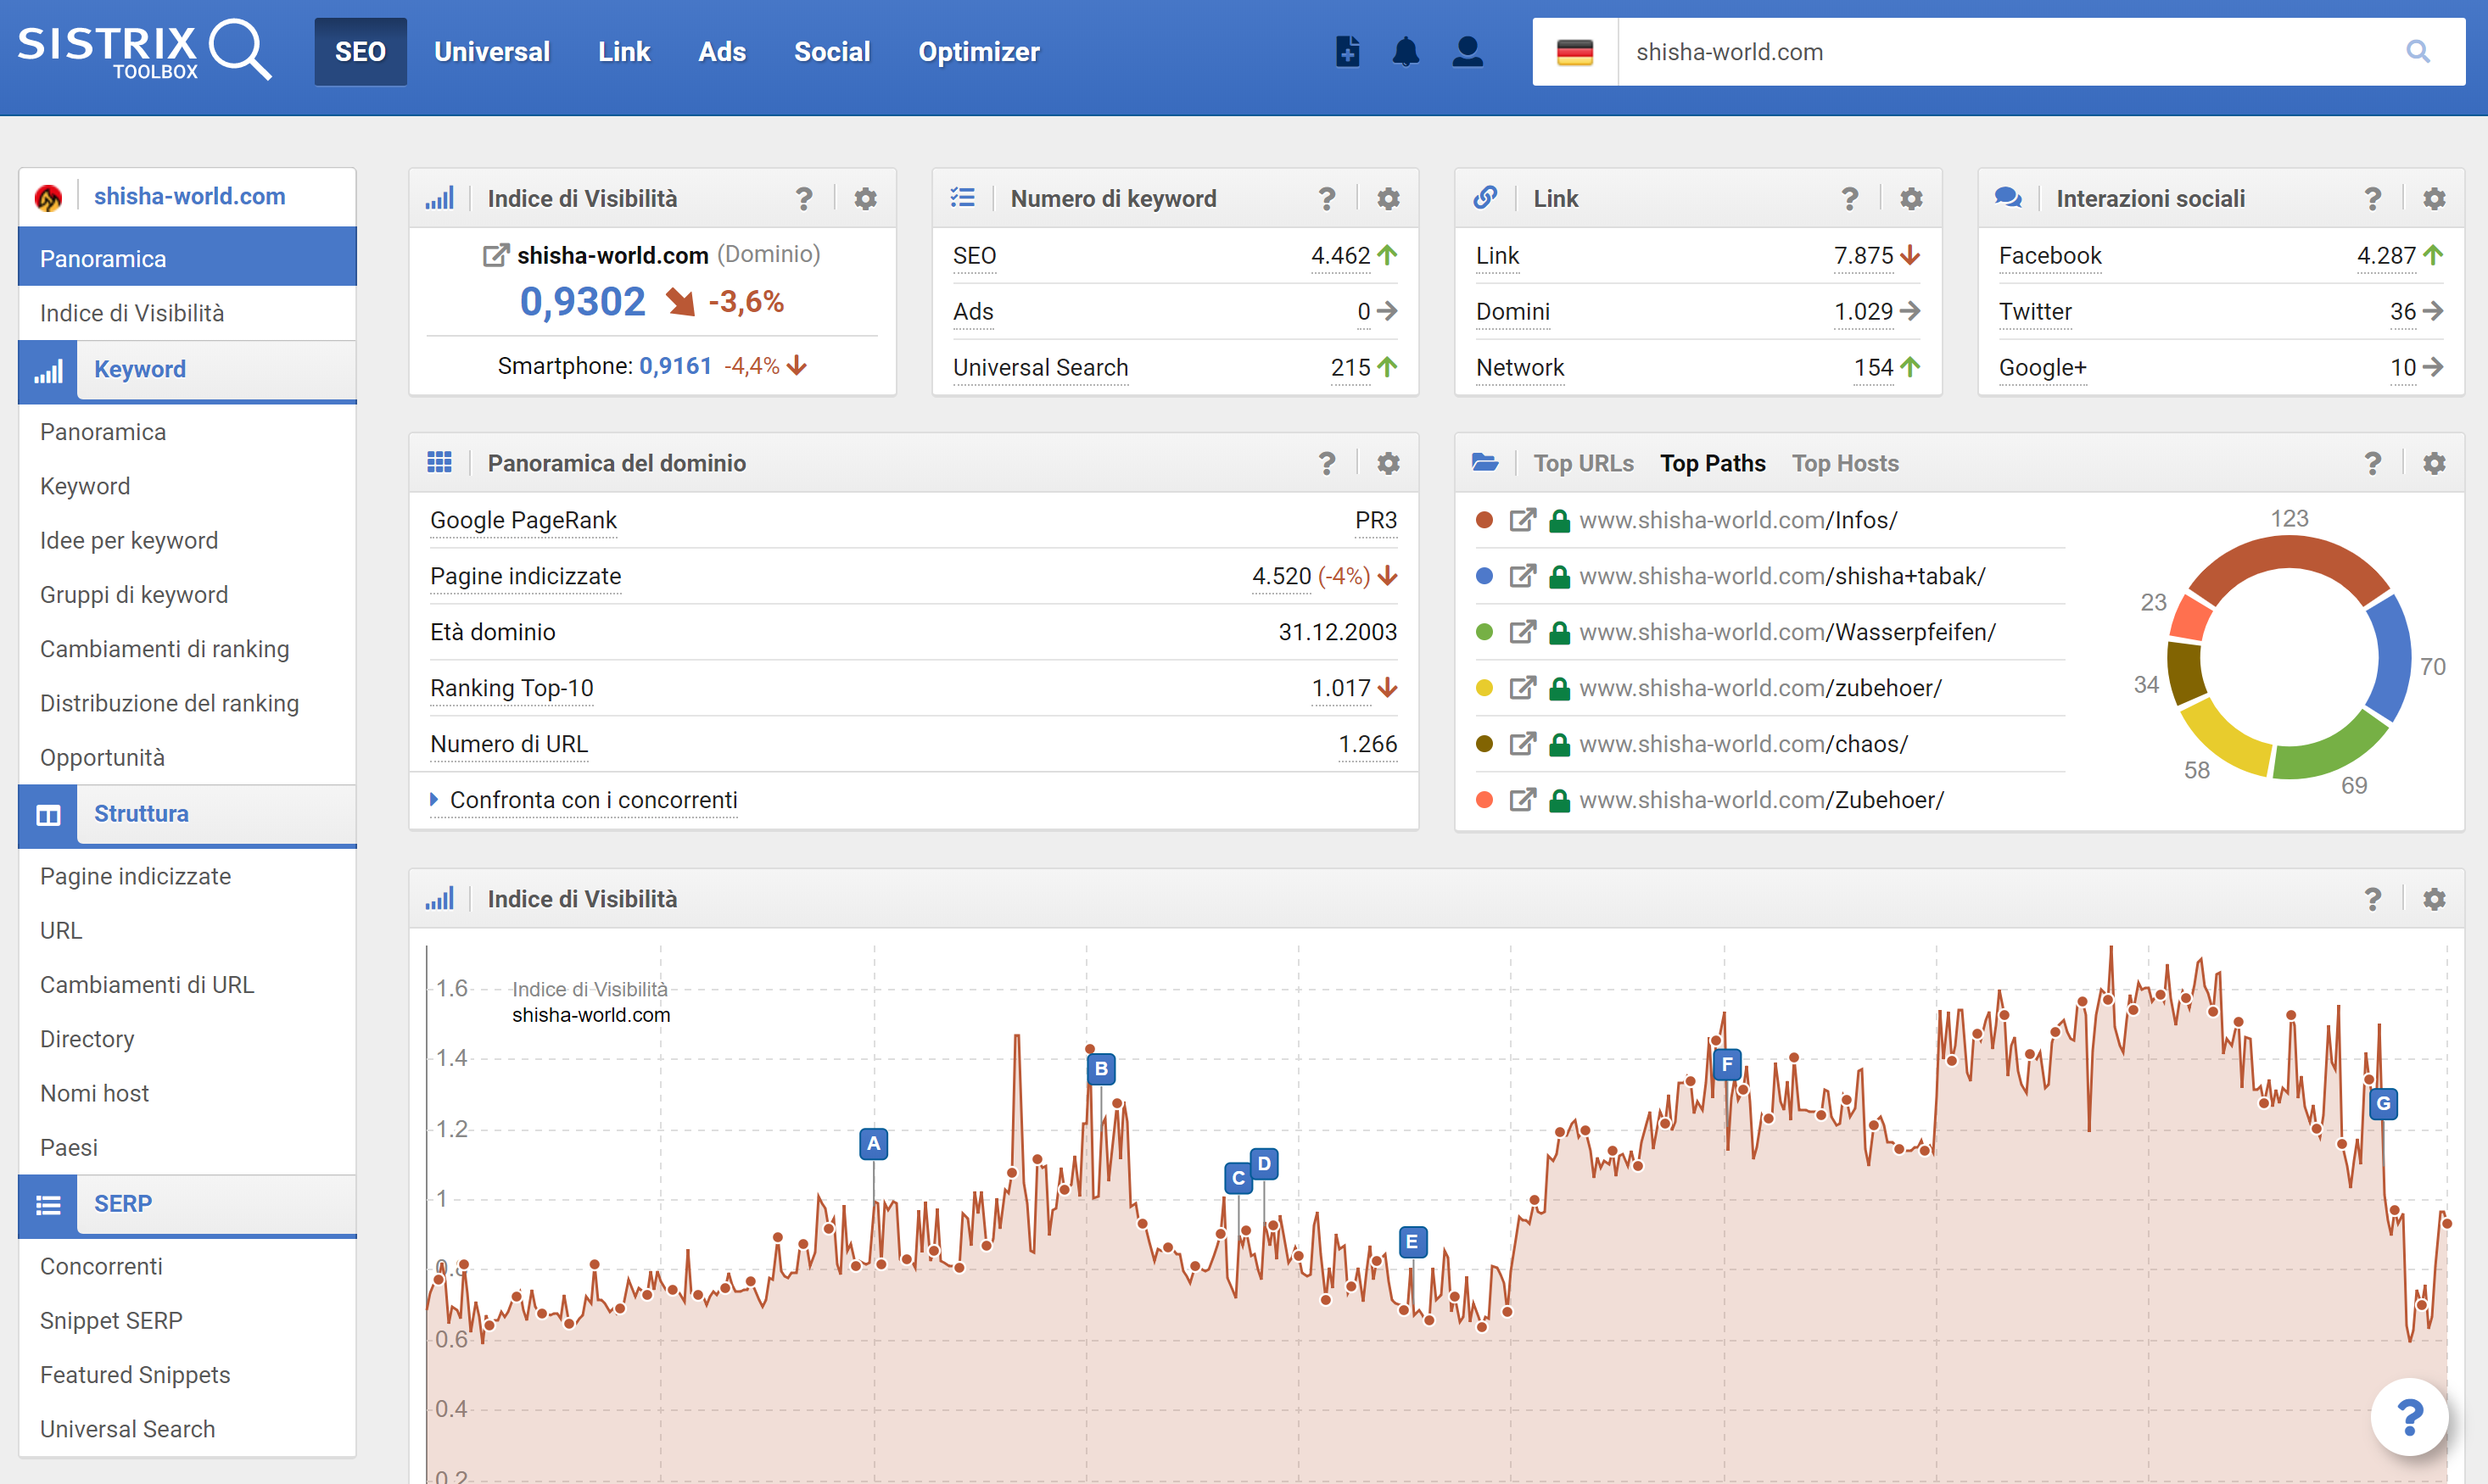The height and width of the screenshot is (1484, 2488).
Task: Open settings gear of Indice di Visibilità top box
Action: pyautogui.click(x=866, y=199)
